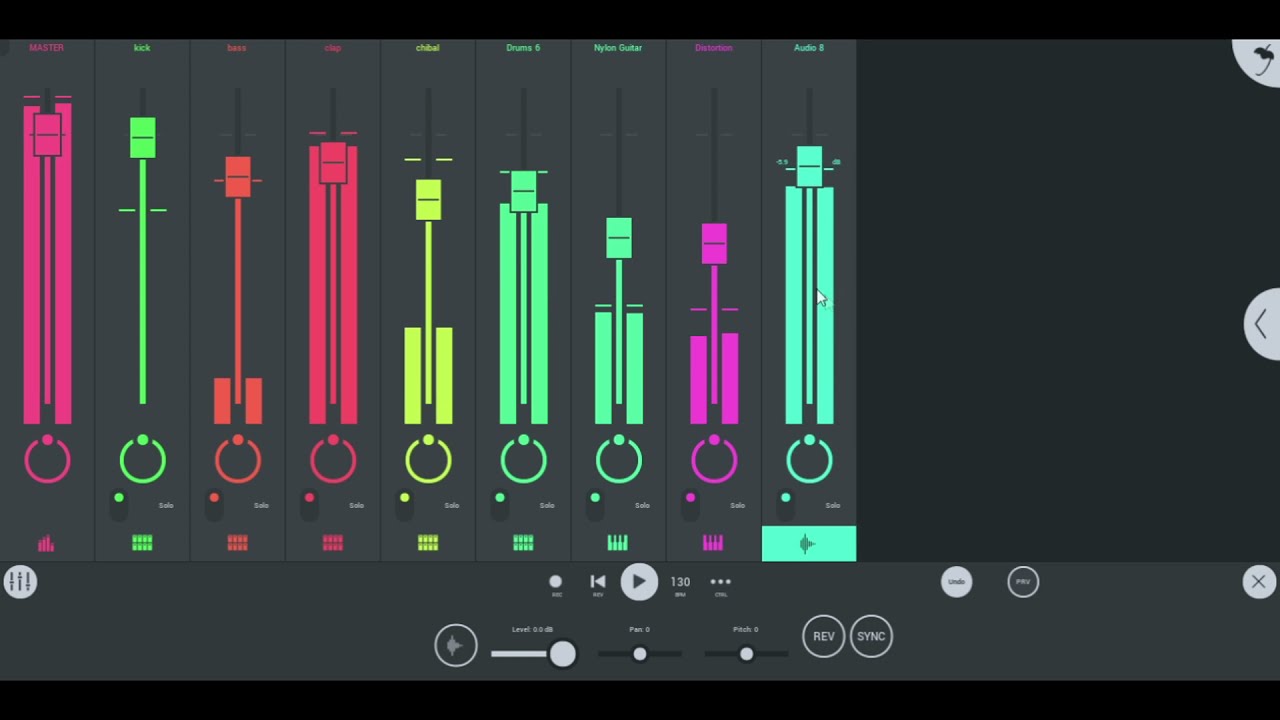This screenshot has width=1280, height=720.
Task: Click the 130 BPM tempo value
Action: (680, 581)
